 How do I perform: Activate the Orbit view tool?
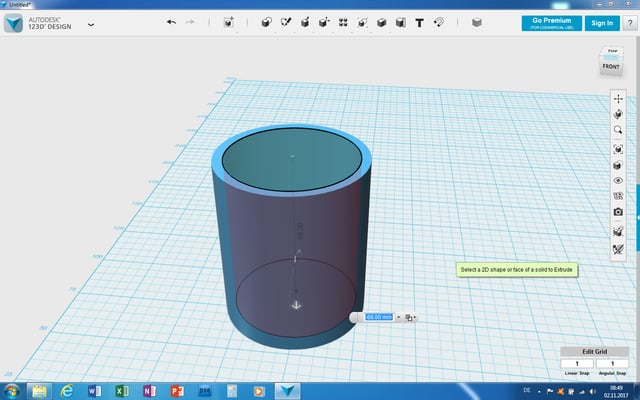point(618,115)
